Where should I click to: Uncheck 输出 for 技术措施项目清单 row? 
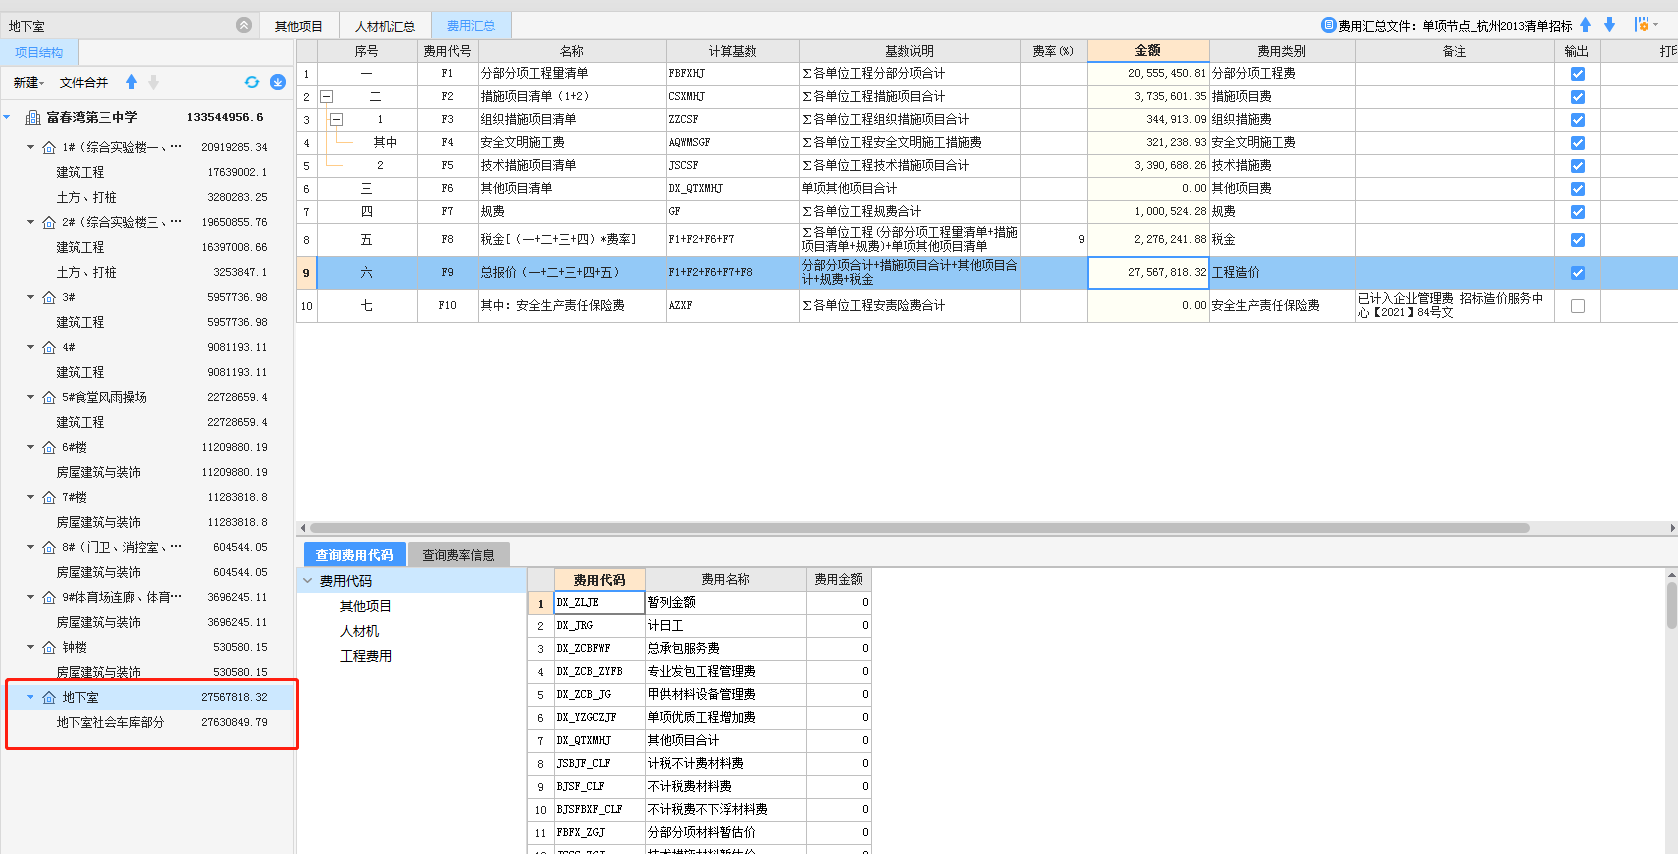[x=1578, y=166]
